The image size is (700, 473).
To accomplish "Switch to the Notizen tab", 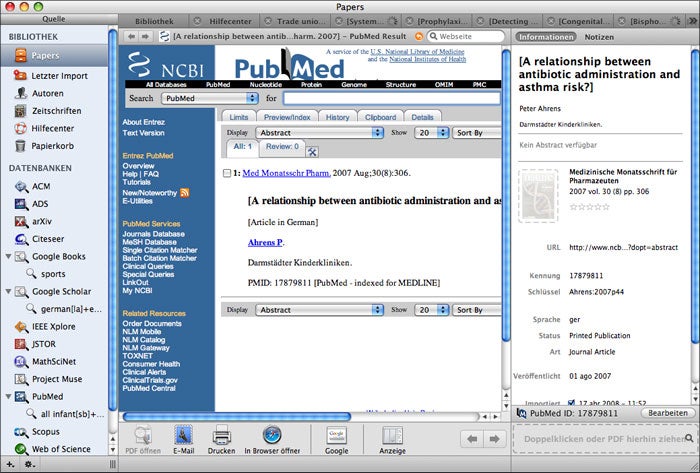I will pyautogui.click(x=599, y=37).
